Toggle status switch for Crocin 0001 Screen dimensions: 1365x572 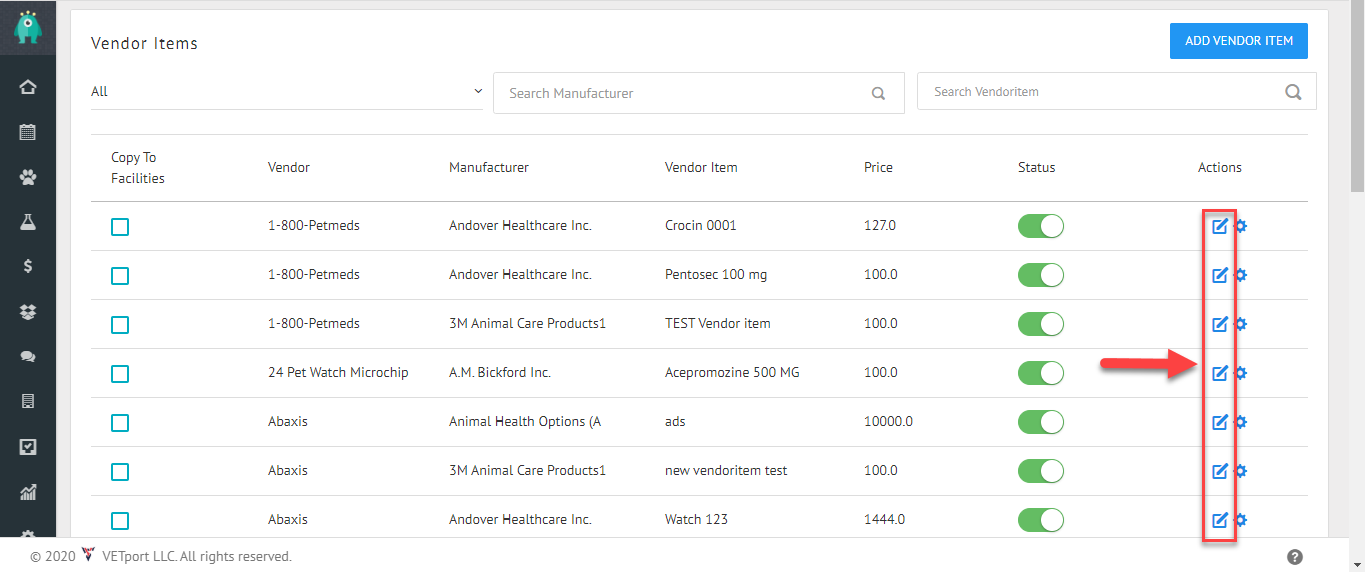[x=1041, y=226]
